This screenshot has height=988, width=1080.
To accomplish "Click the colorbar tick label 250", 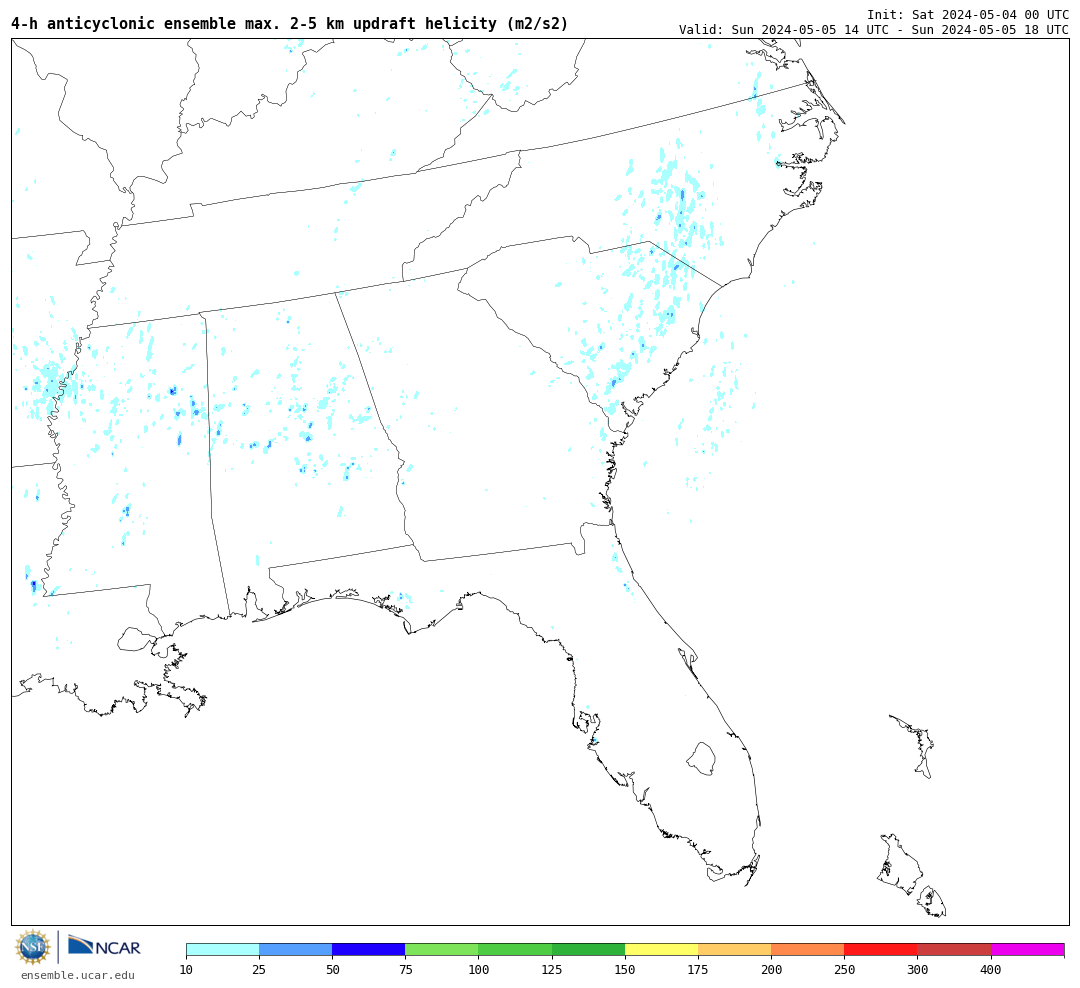I will [x=844, y=969].
